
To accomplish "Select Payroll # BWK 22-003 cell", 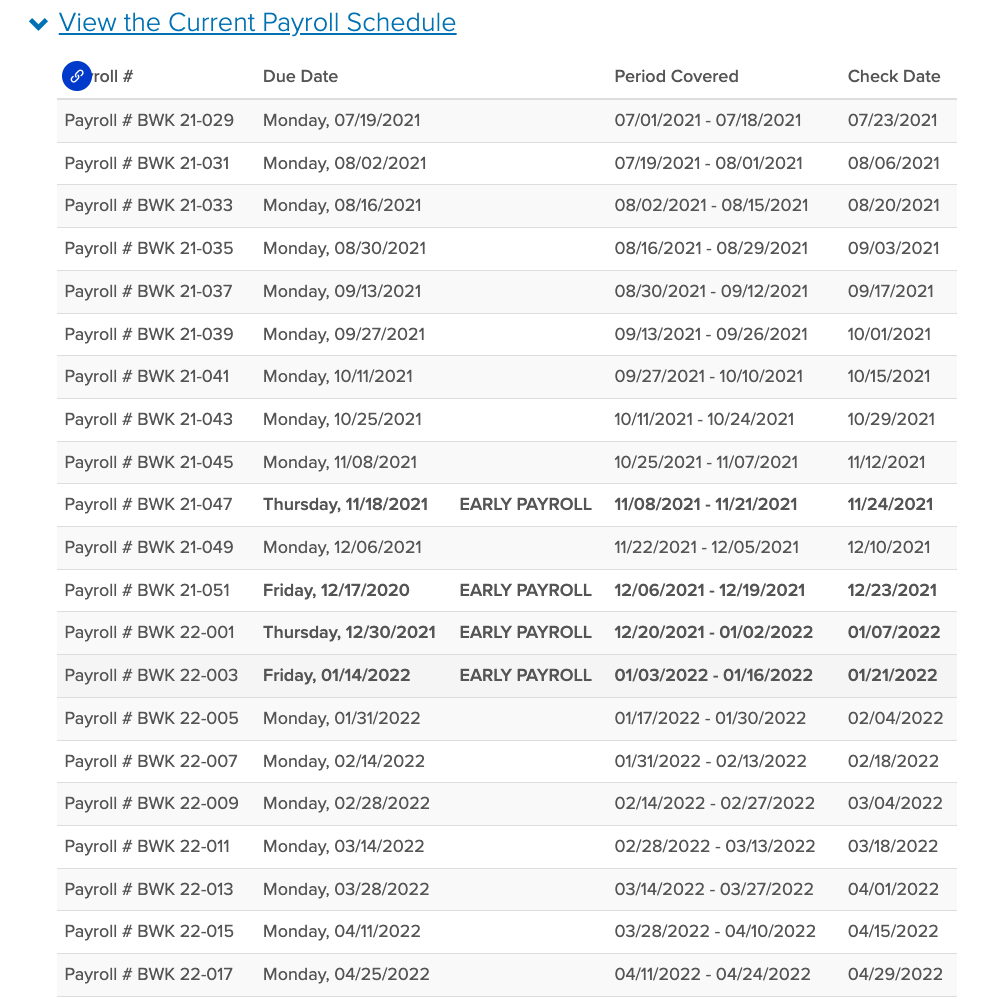I will 151,675.
